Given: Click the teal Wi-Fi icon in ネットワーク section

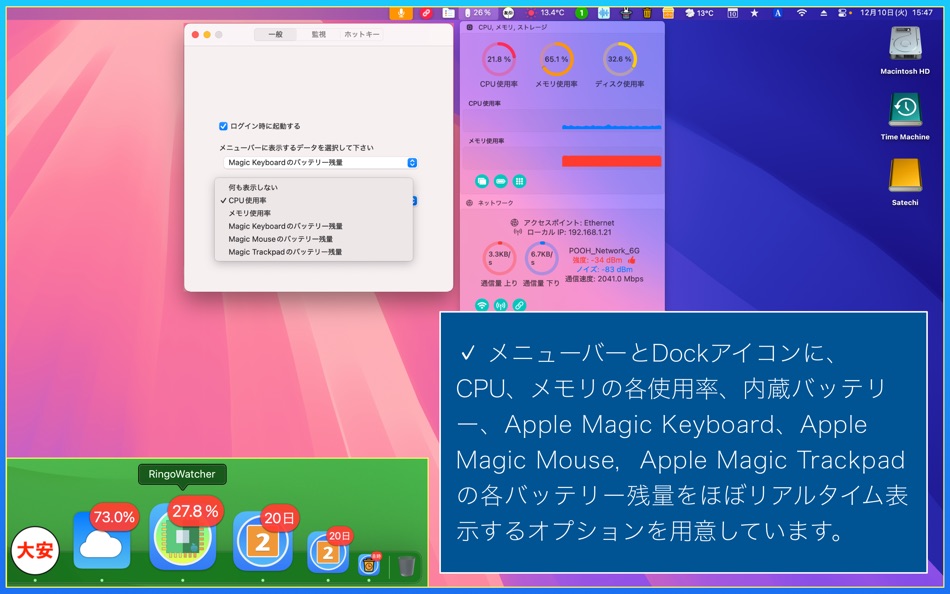Looking at the screenshot, I should 482,305.
